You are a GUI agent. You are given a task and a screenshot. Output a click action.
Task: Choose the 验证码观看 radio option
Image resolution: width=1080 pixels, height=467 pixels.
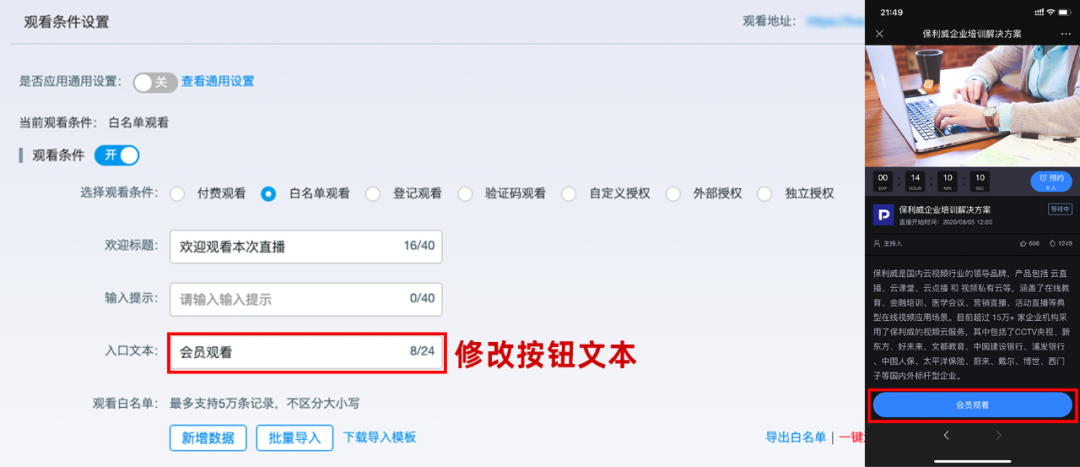(x=464, y=194)
